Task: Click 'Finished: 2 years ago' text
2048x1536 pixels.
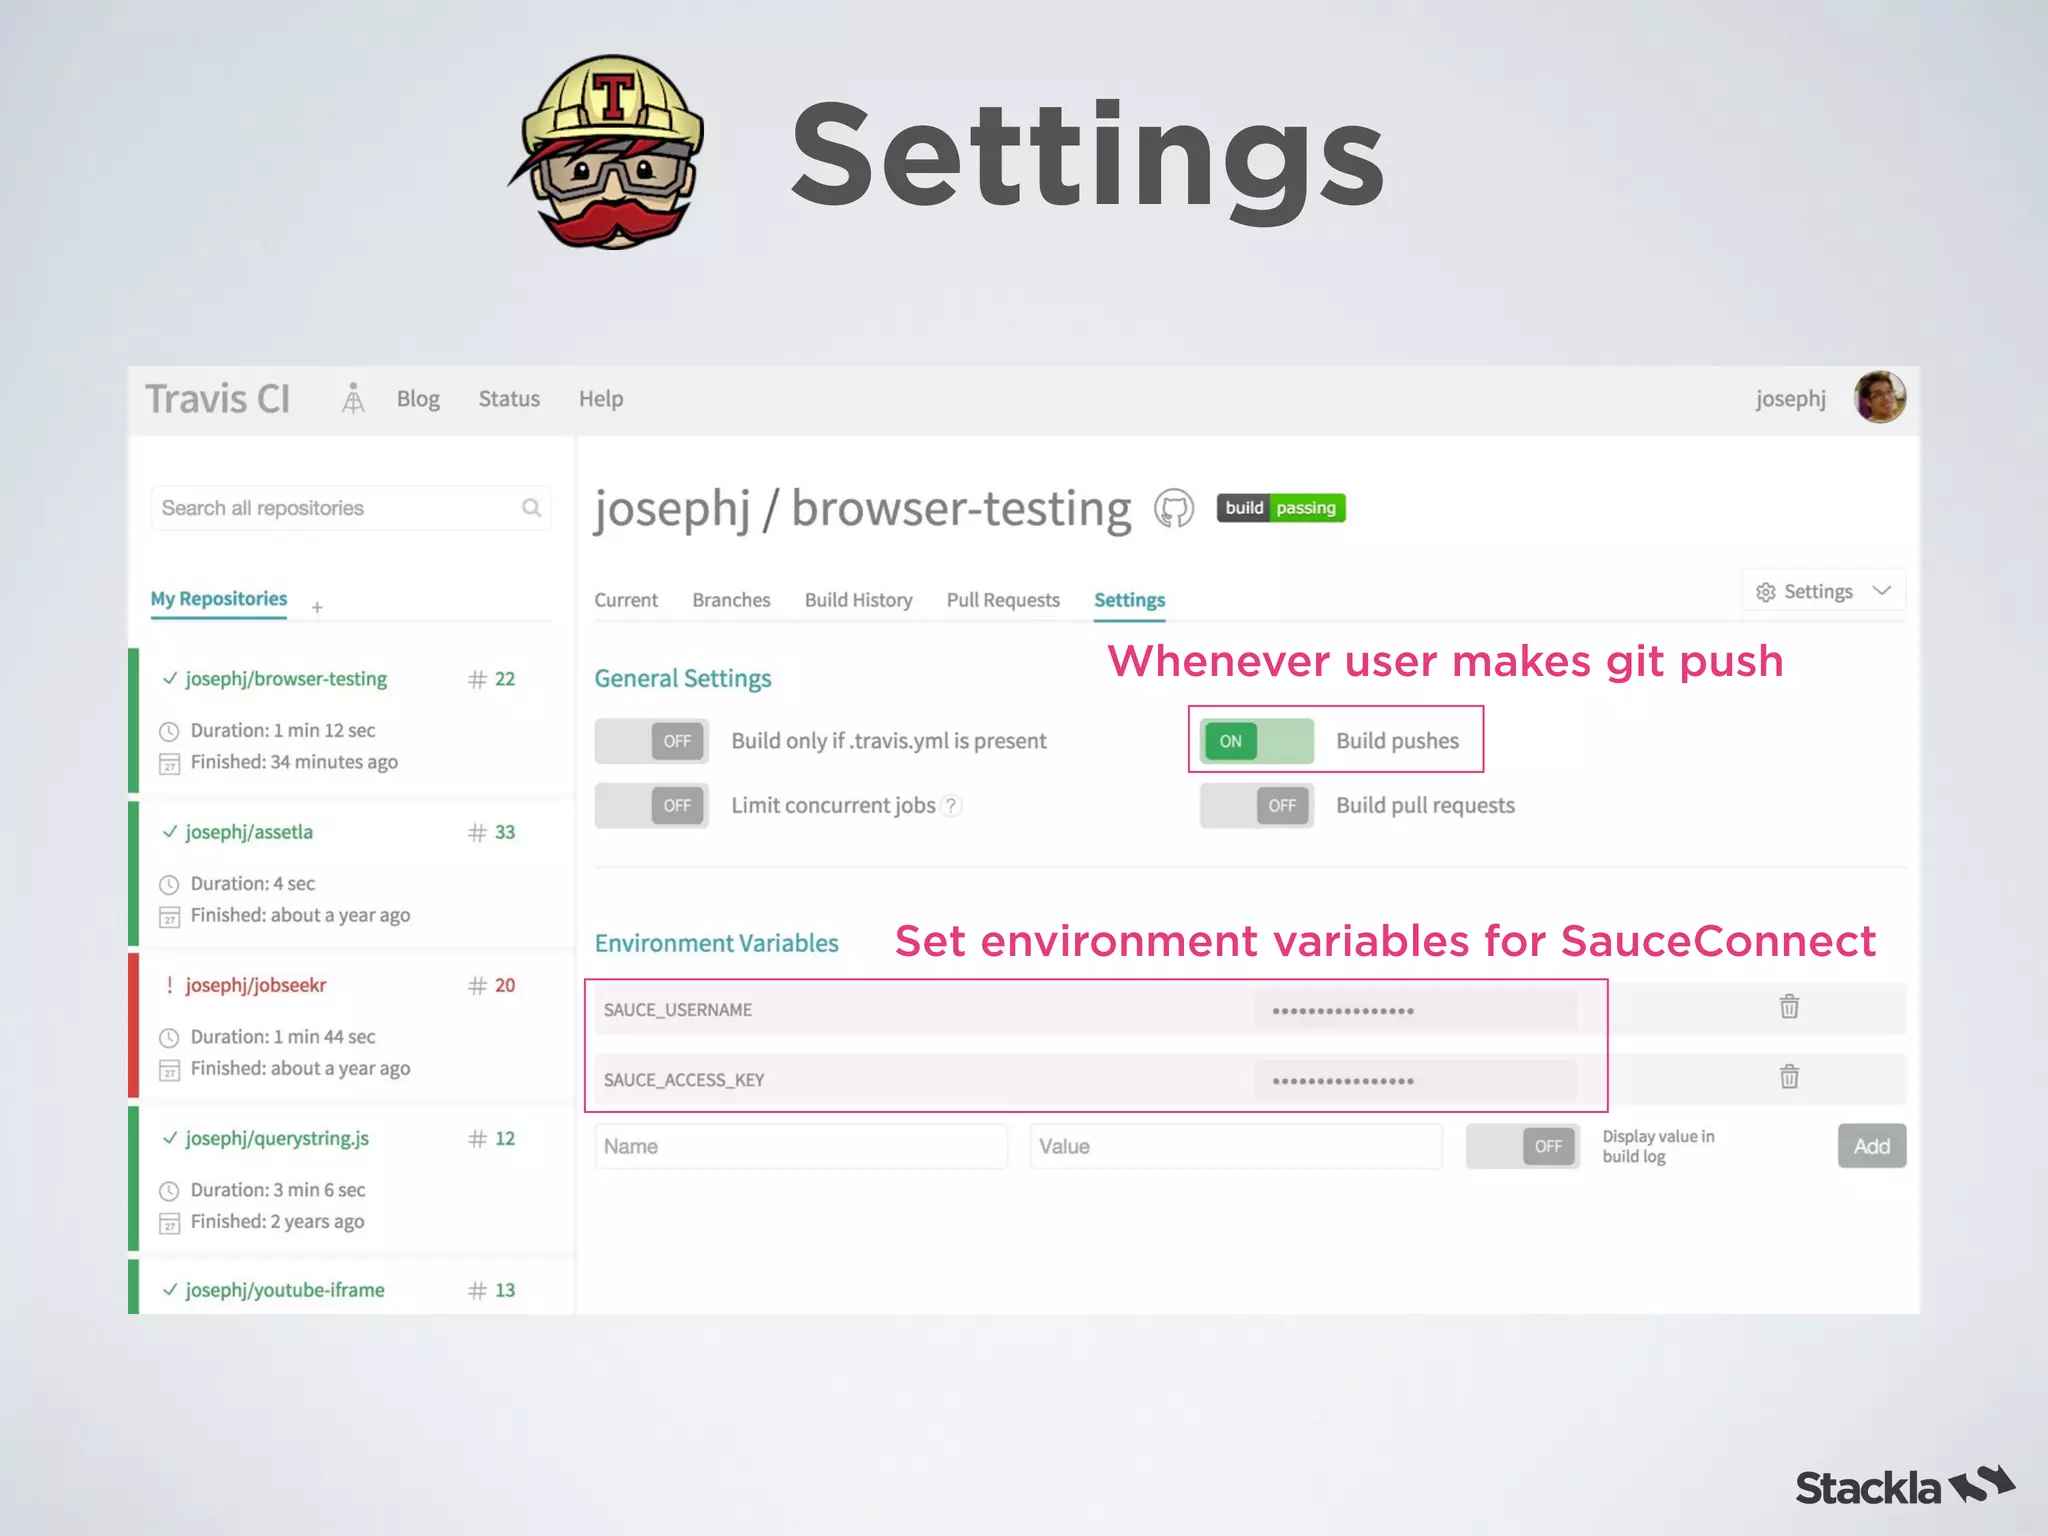Action: pos(277,1221)
